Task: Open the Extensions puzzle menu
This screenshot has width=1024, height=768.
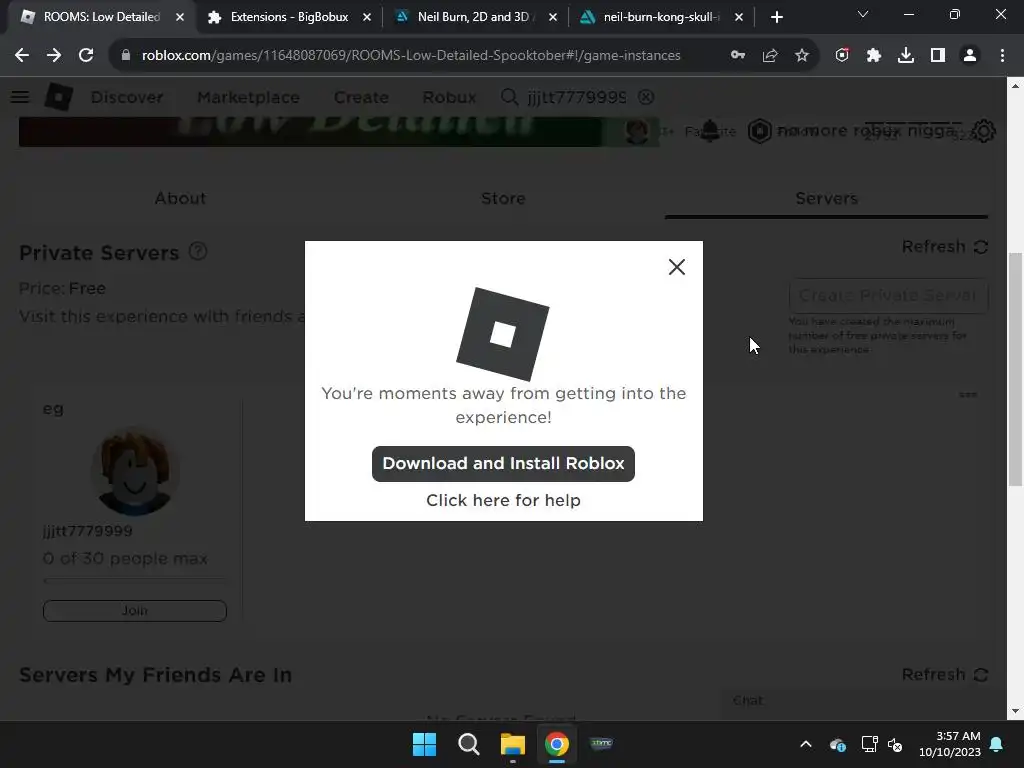Action: [x=874, y=56]
